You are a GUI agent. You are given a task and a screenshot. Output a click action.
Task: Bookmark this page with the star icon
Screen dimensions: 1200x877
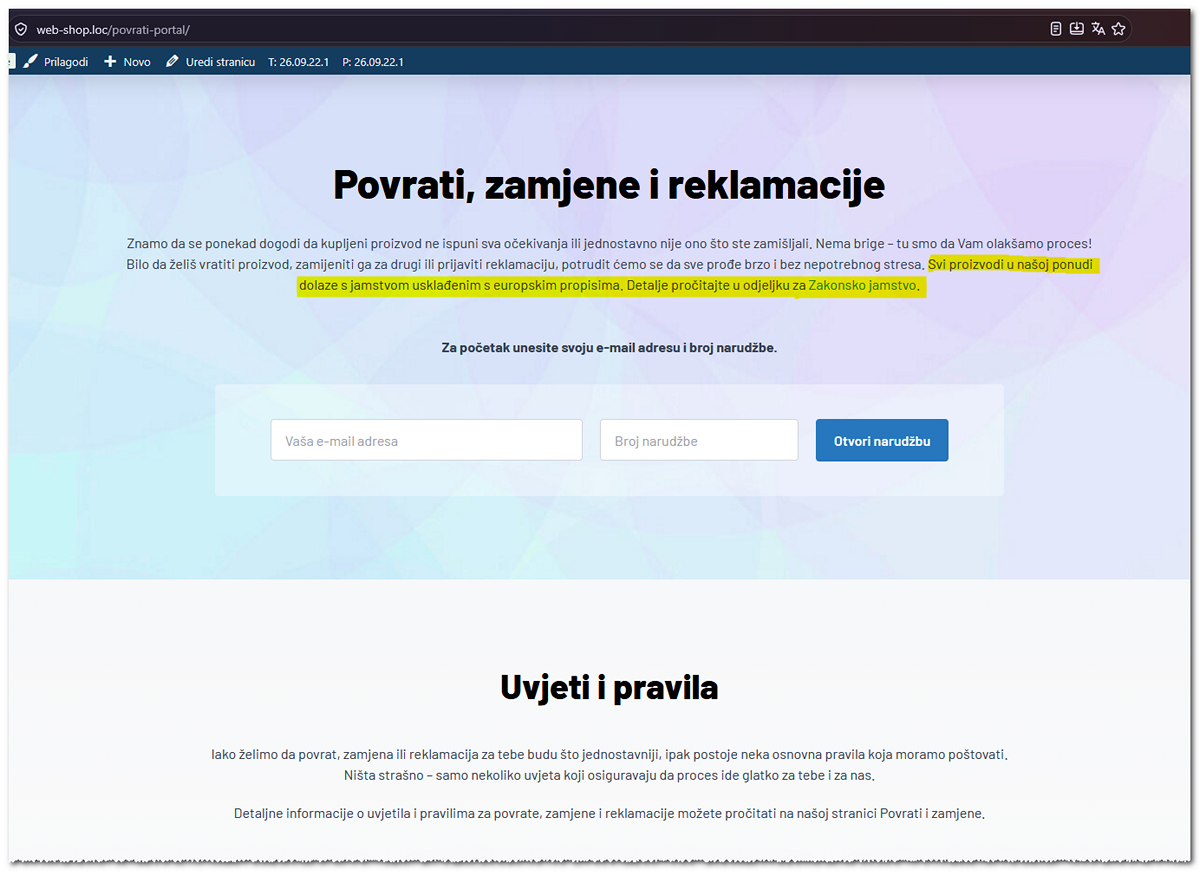tap(1119, 29)
